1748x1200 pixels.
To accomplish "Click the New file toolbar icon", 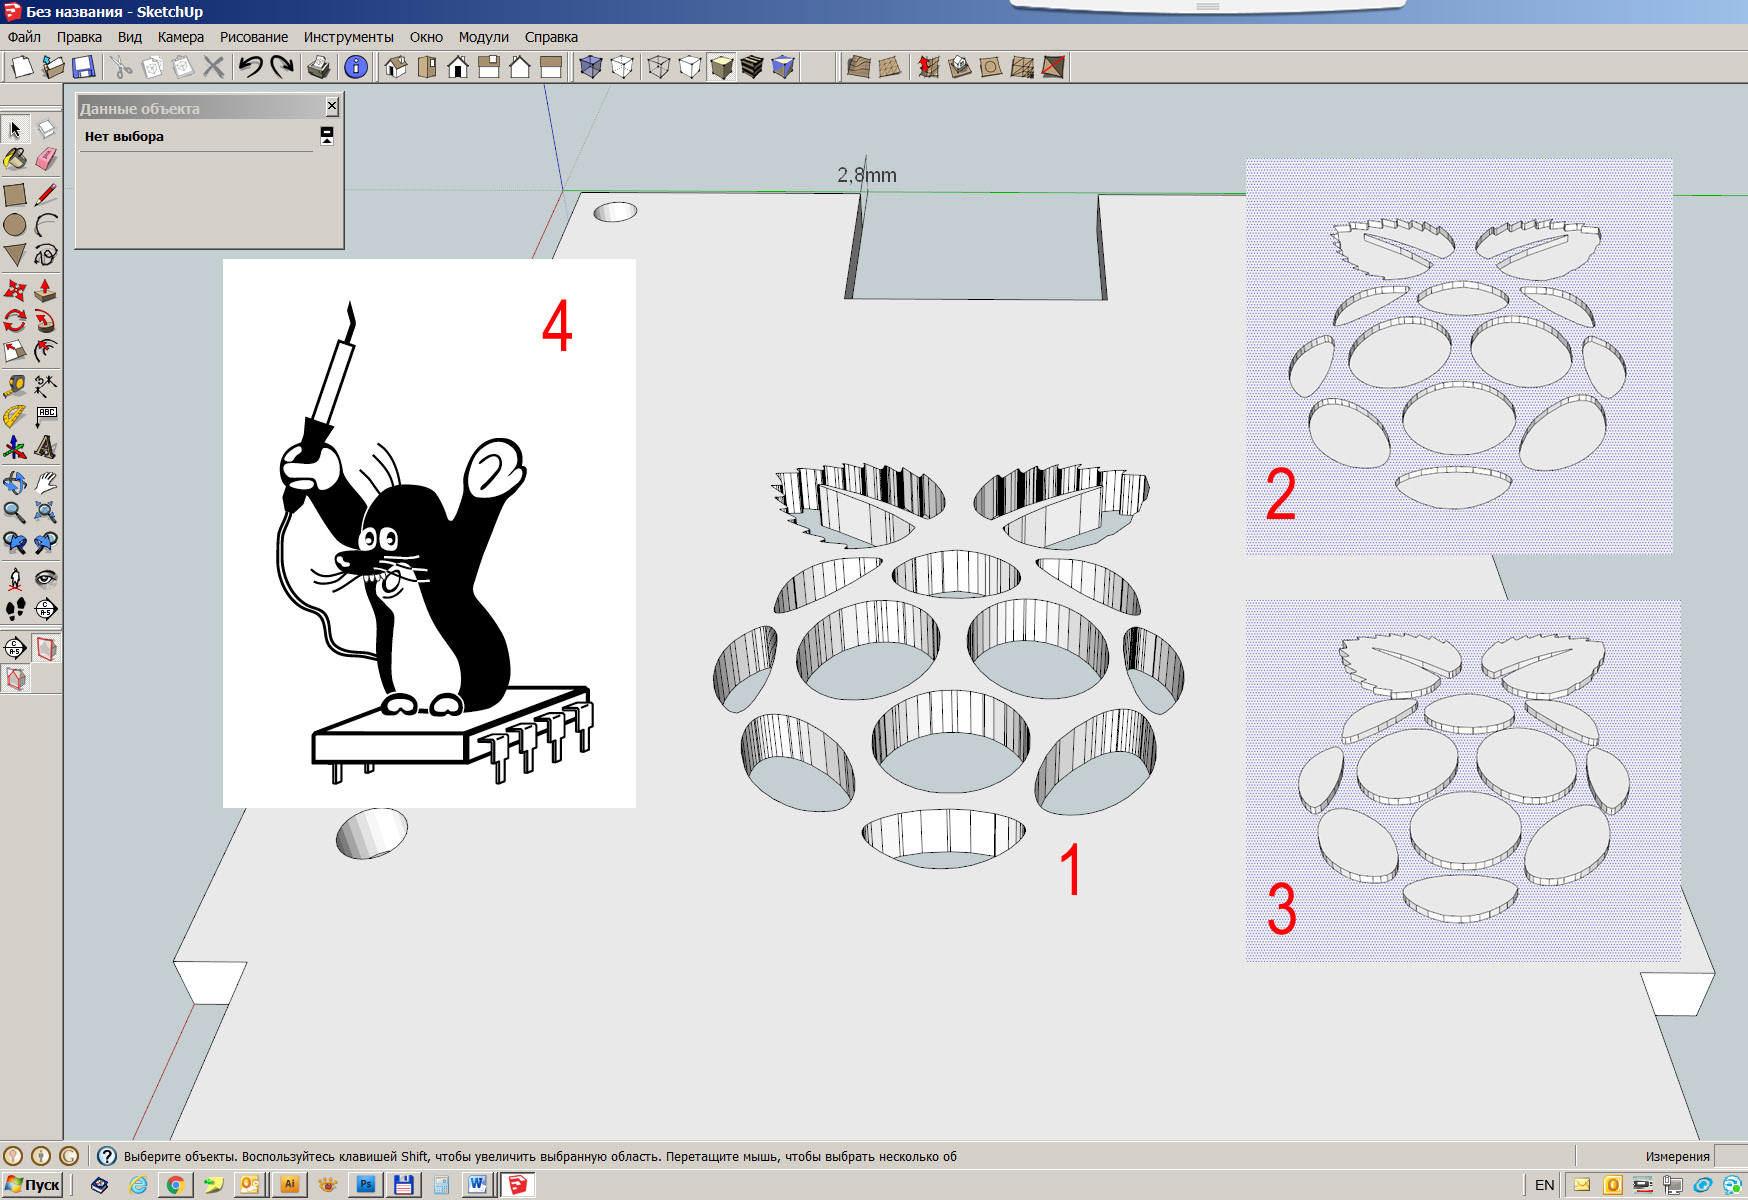I will coord(22,67).
